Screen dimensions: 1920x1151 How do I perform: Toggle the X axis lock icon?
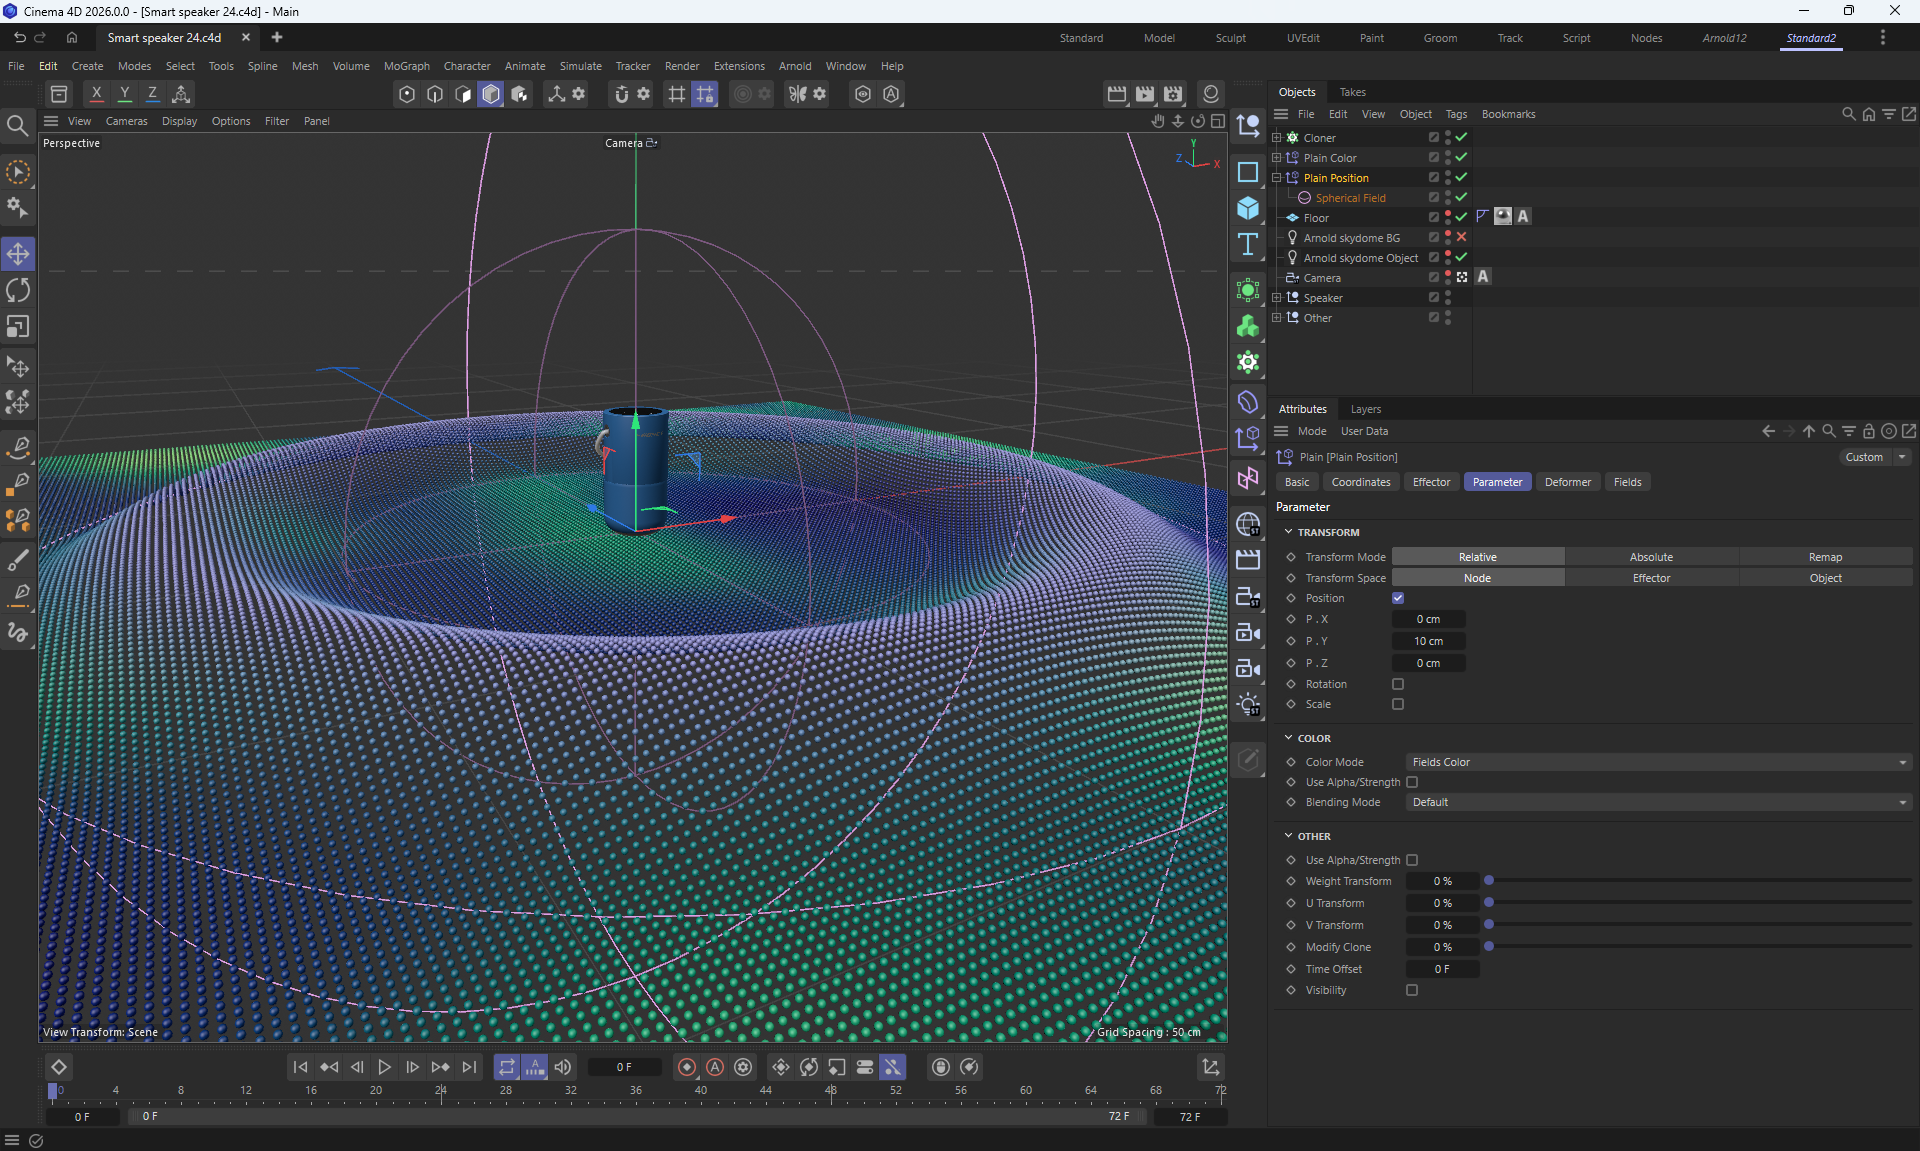(96, 94)
